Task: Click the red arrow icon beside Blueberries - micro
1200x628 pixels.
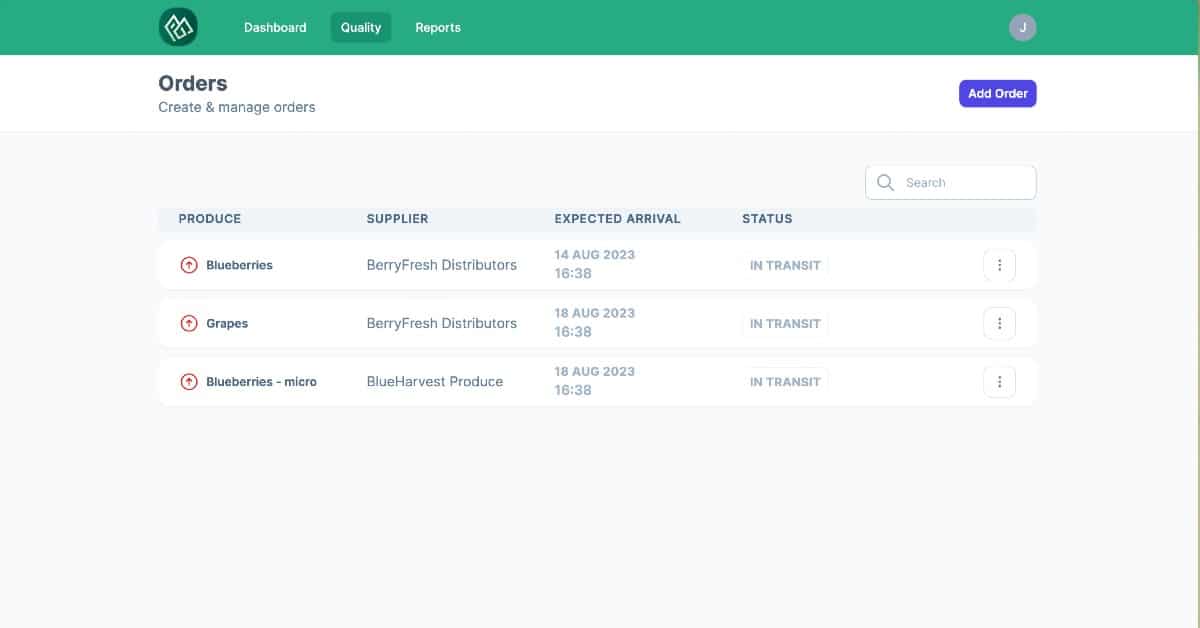Action: click(188, 381)
